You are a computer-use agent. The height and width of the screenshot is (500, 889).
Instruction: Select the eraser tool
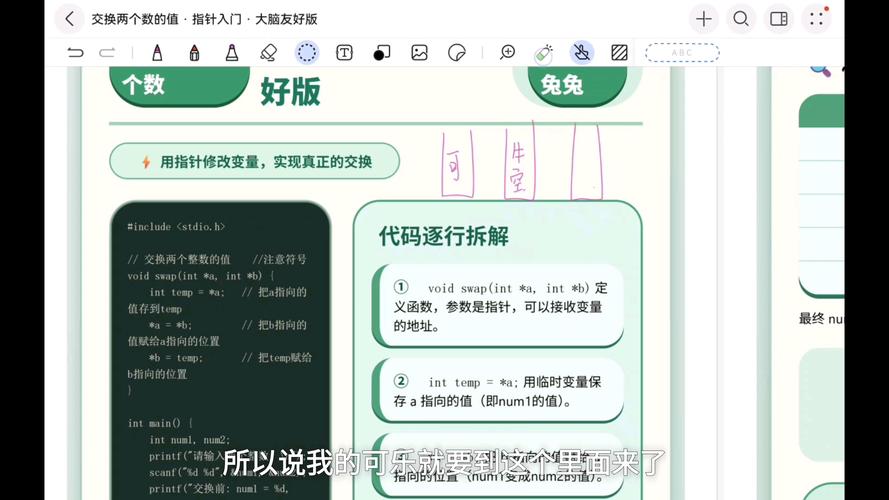[269, 53]
